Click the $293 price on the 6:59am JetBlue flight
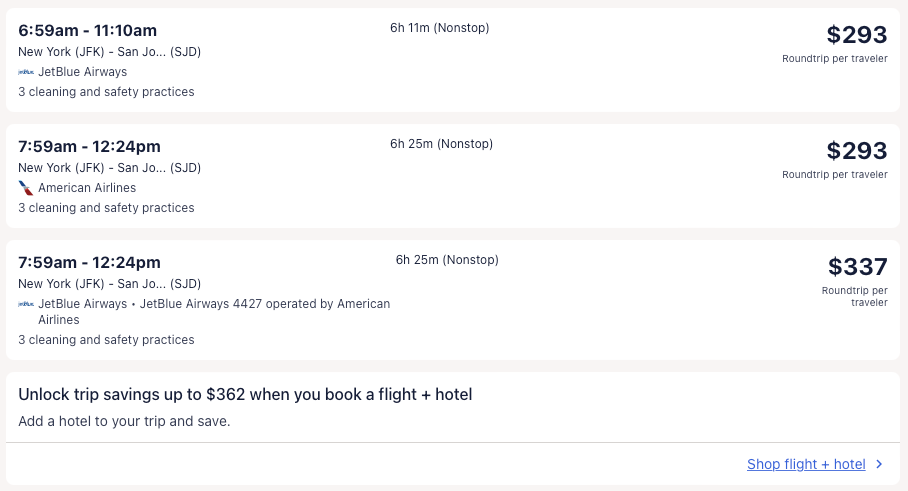 pyautogui.click(x=857, y=35)
